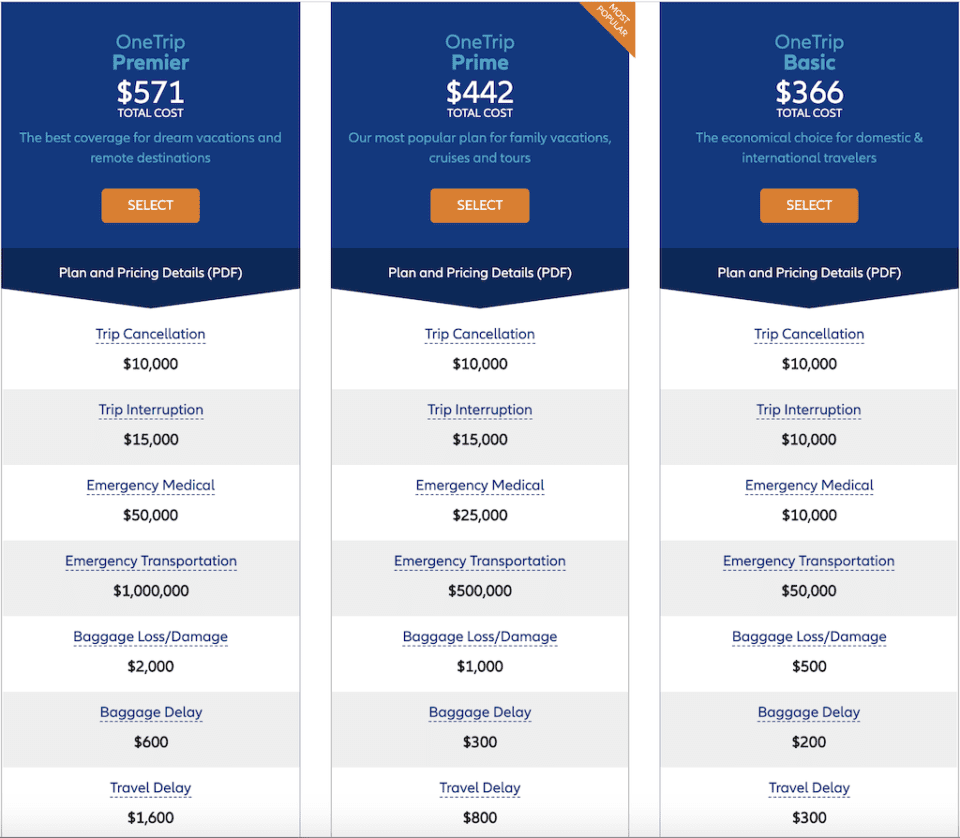Click Baggage Loss/Damage under Prime plan
The image size is (960, 838).
click(480, 637)
